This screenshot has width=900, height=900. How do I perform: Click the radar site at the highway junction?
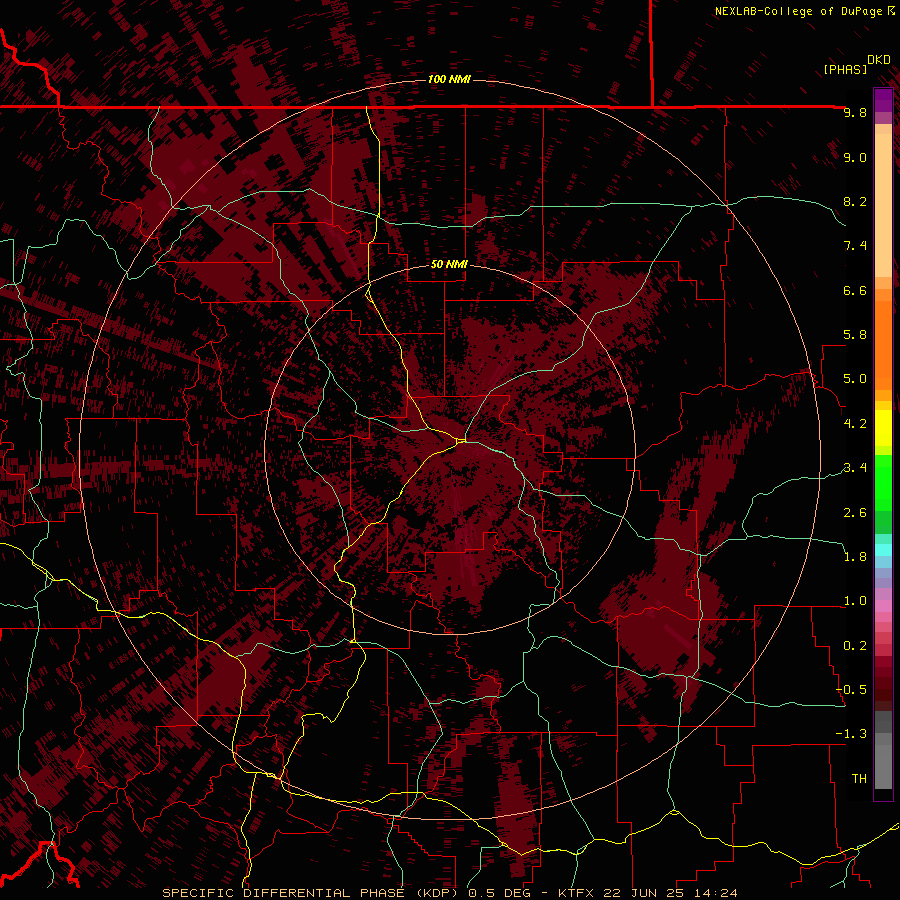(x=461, y=441)
